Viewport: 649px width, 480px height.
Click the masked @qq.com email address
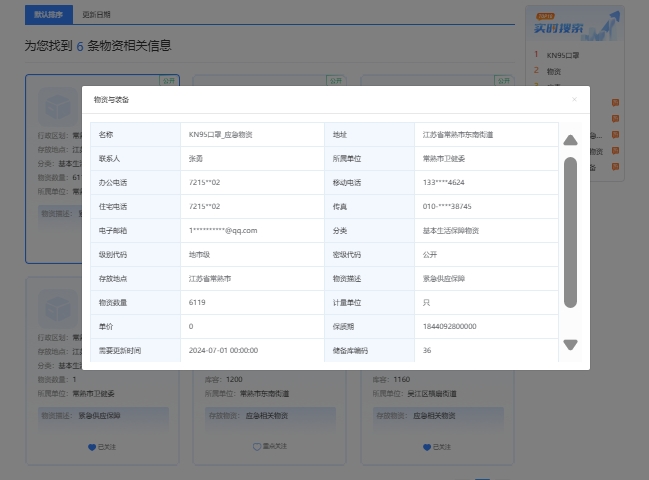pyautogui.click(x=223, y=230)
